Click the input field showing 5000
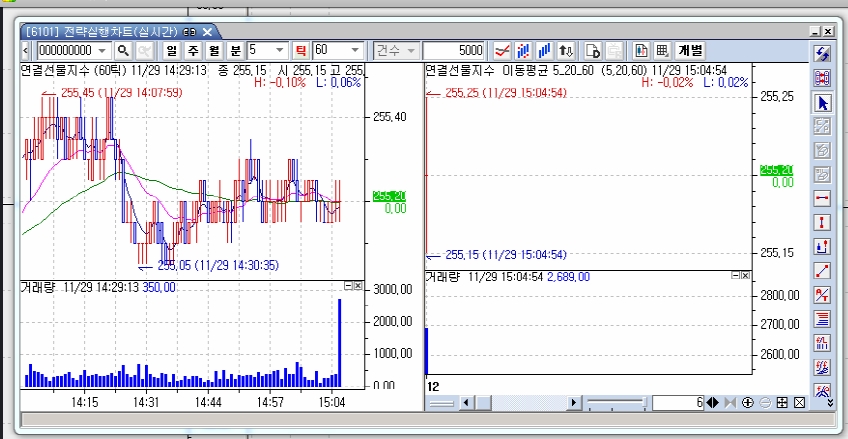The width and height of the screenshot is (848, 439). click(x=455, y=50)
